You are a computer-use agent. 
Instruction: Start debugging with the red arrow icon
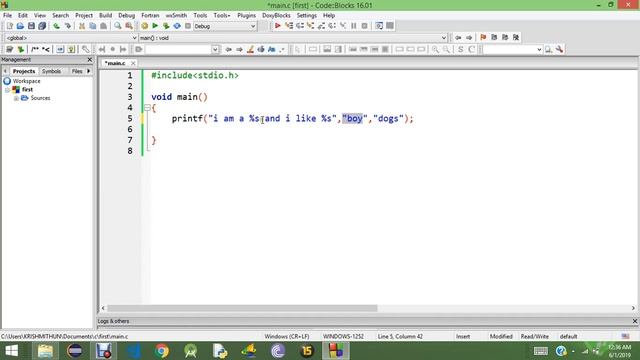point(278,26)
